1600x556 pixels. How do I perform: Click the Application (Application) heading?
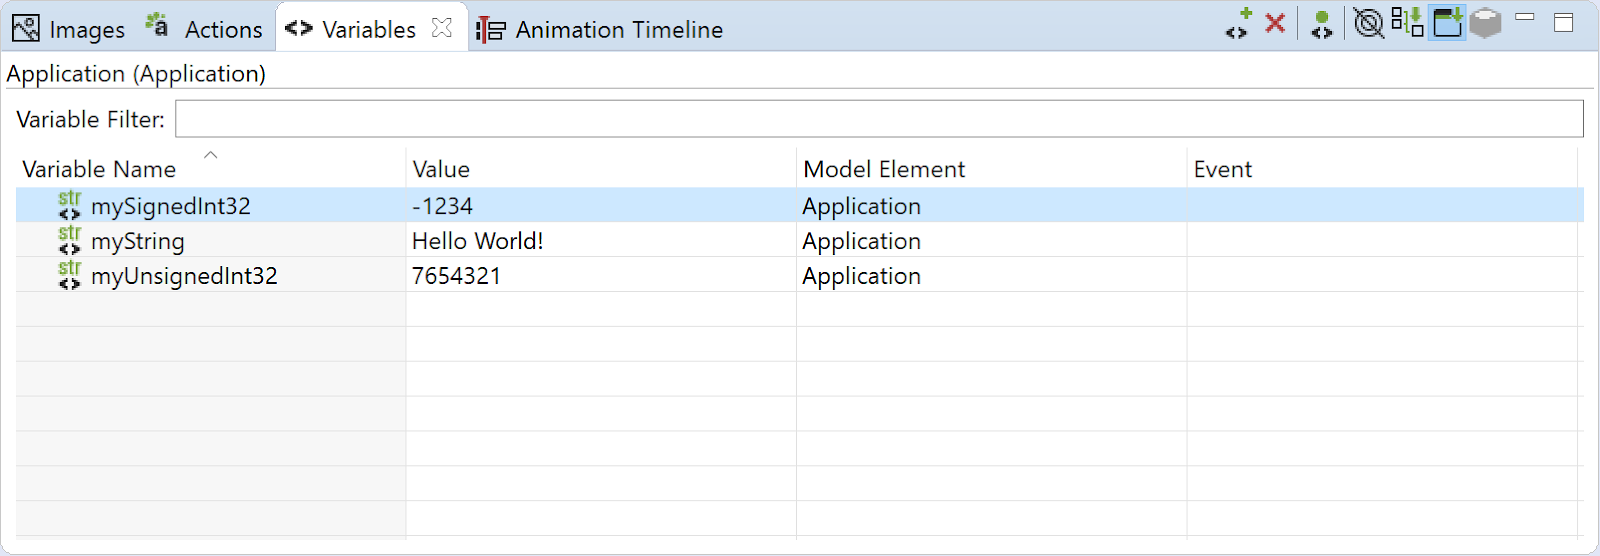136,74
